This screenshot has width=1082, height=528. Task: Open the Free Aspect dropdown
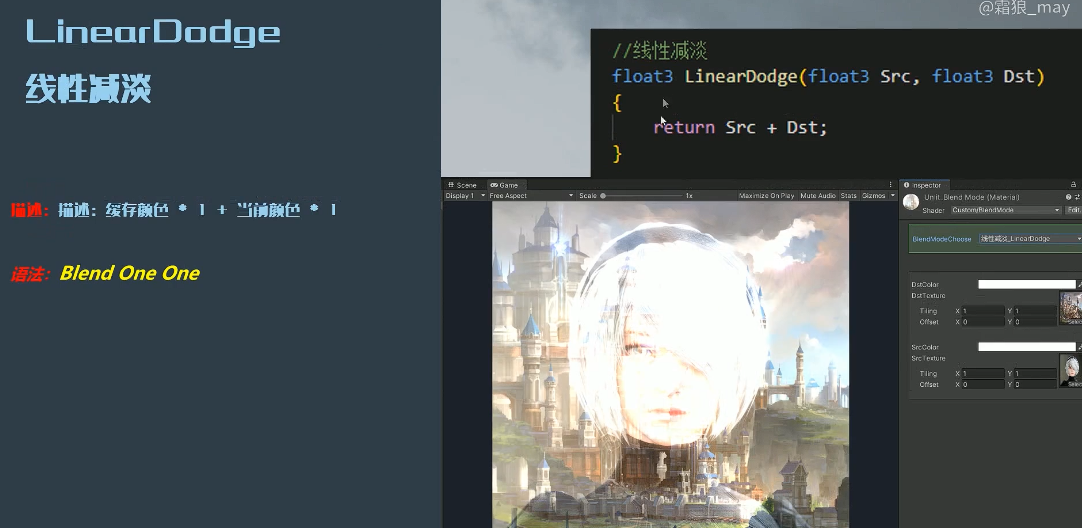click(x=531, y=196)
